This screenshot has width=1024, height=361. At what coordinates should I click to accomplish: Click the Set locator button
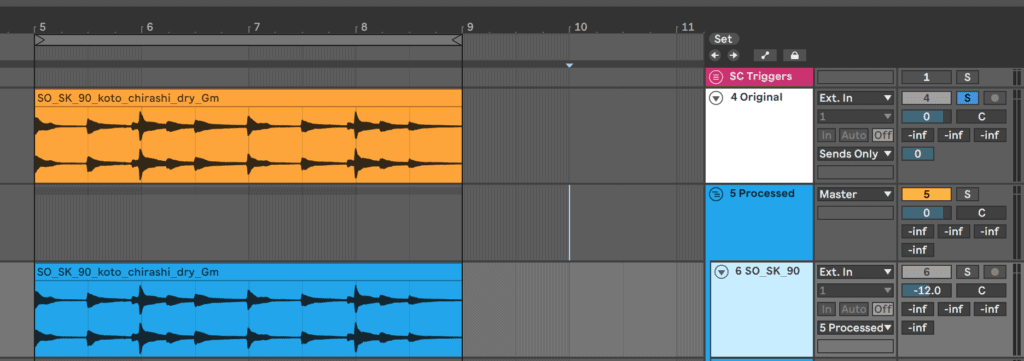(x=723, y=39)
